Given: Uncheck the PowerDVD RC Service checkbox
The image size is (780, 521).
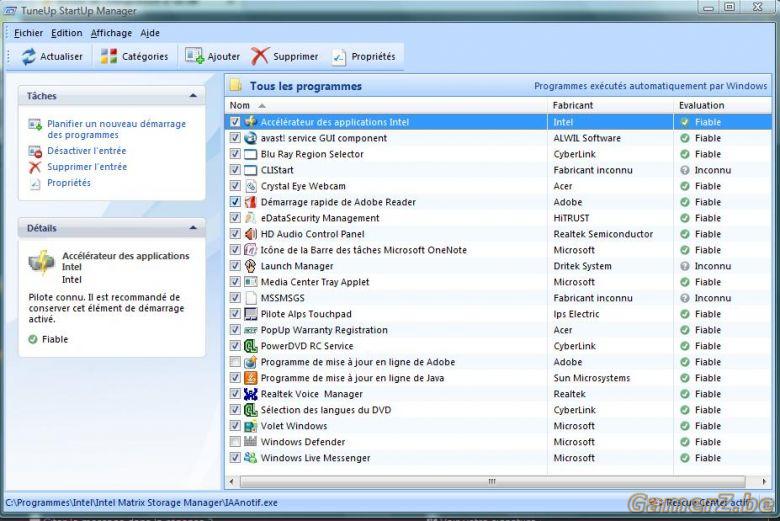Looking at the screenshot, I should pos(235,346).
